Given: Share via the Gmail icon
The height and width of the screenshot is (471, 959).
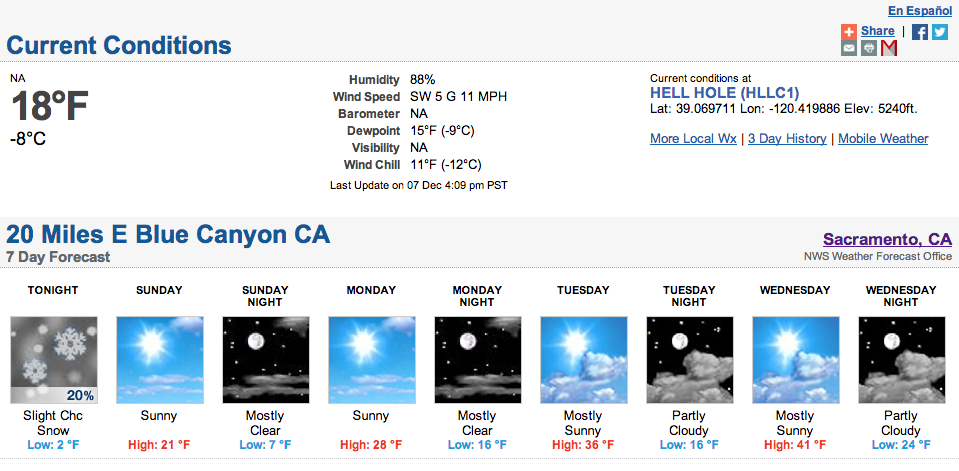Looking at the screenshot, I should point(889,48).
